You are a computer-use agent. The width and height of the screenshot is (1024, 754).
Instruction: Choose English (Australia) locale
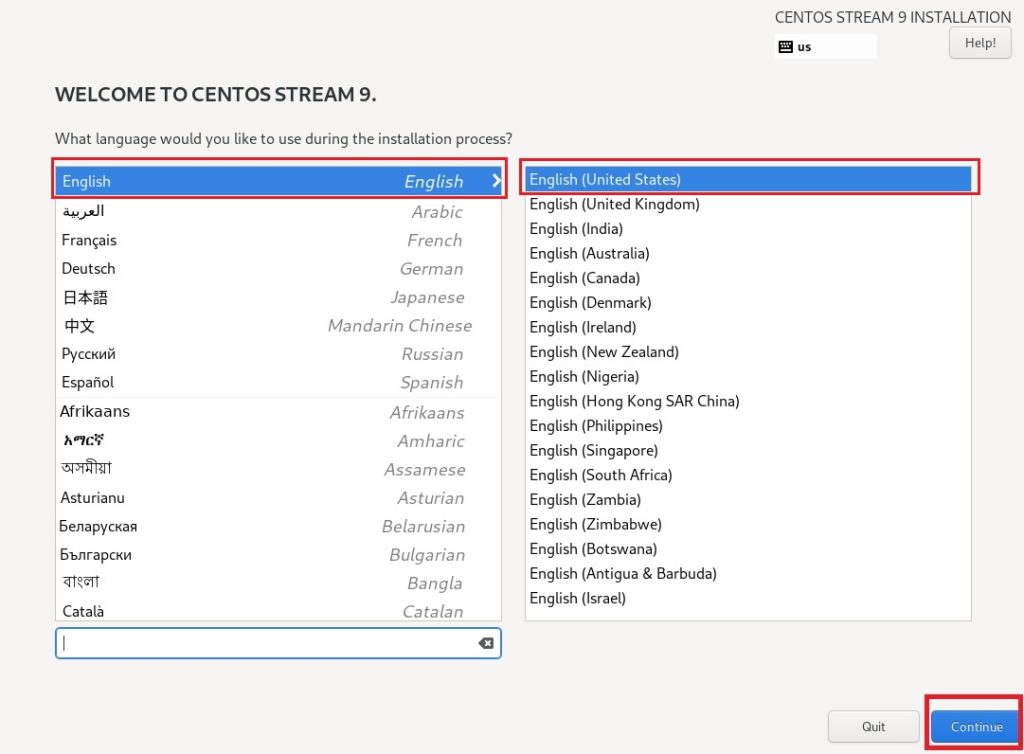pyautogui.click(x=589, y=254)
